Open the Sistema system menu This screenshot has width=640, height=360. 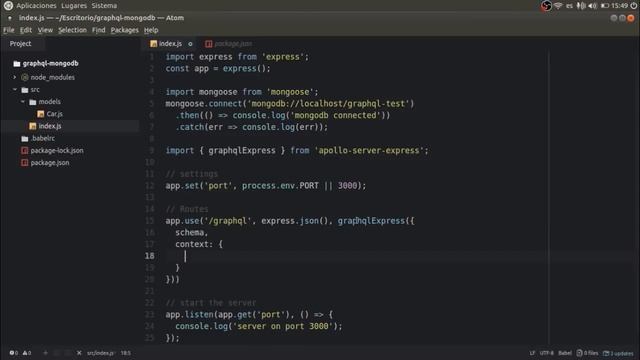(x=104, y=6)
